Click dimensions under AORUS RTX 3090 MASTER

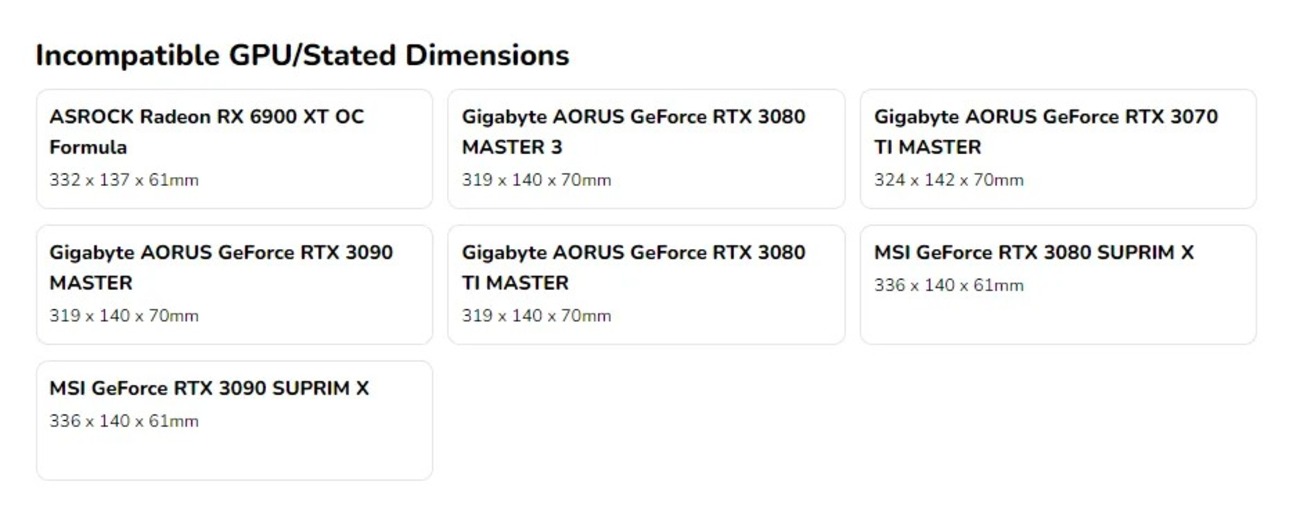pyautogui.click(x=124, y=316)
